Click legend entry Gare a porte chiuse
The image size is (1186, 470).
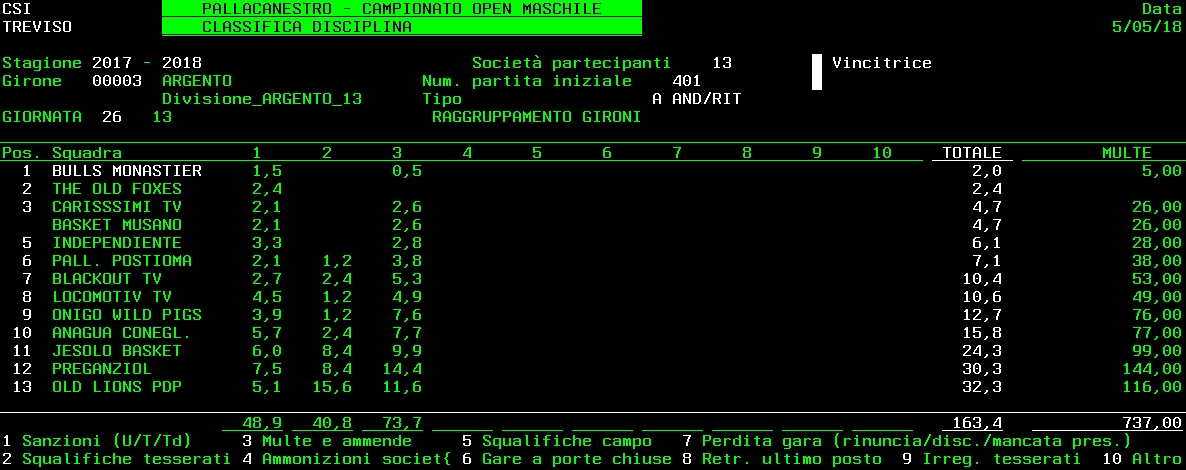(576, 459)
